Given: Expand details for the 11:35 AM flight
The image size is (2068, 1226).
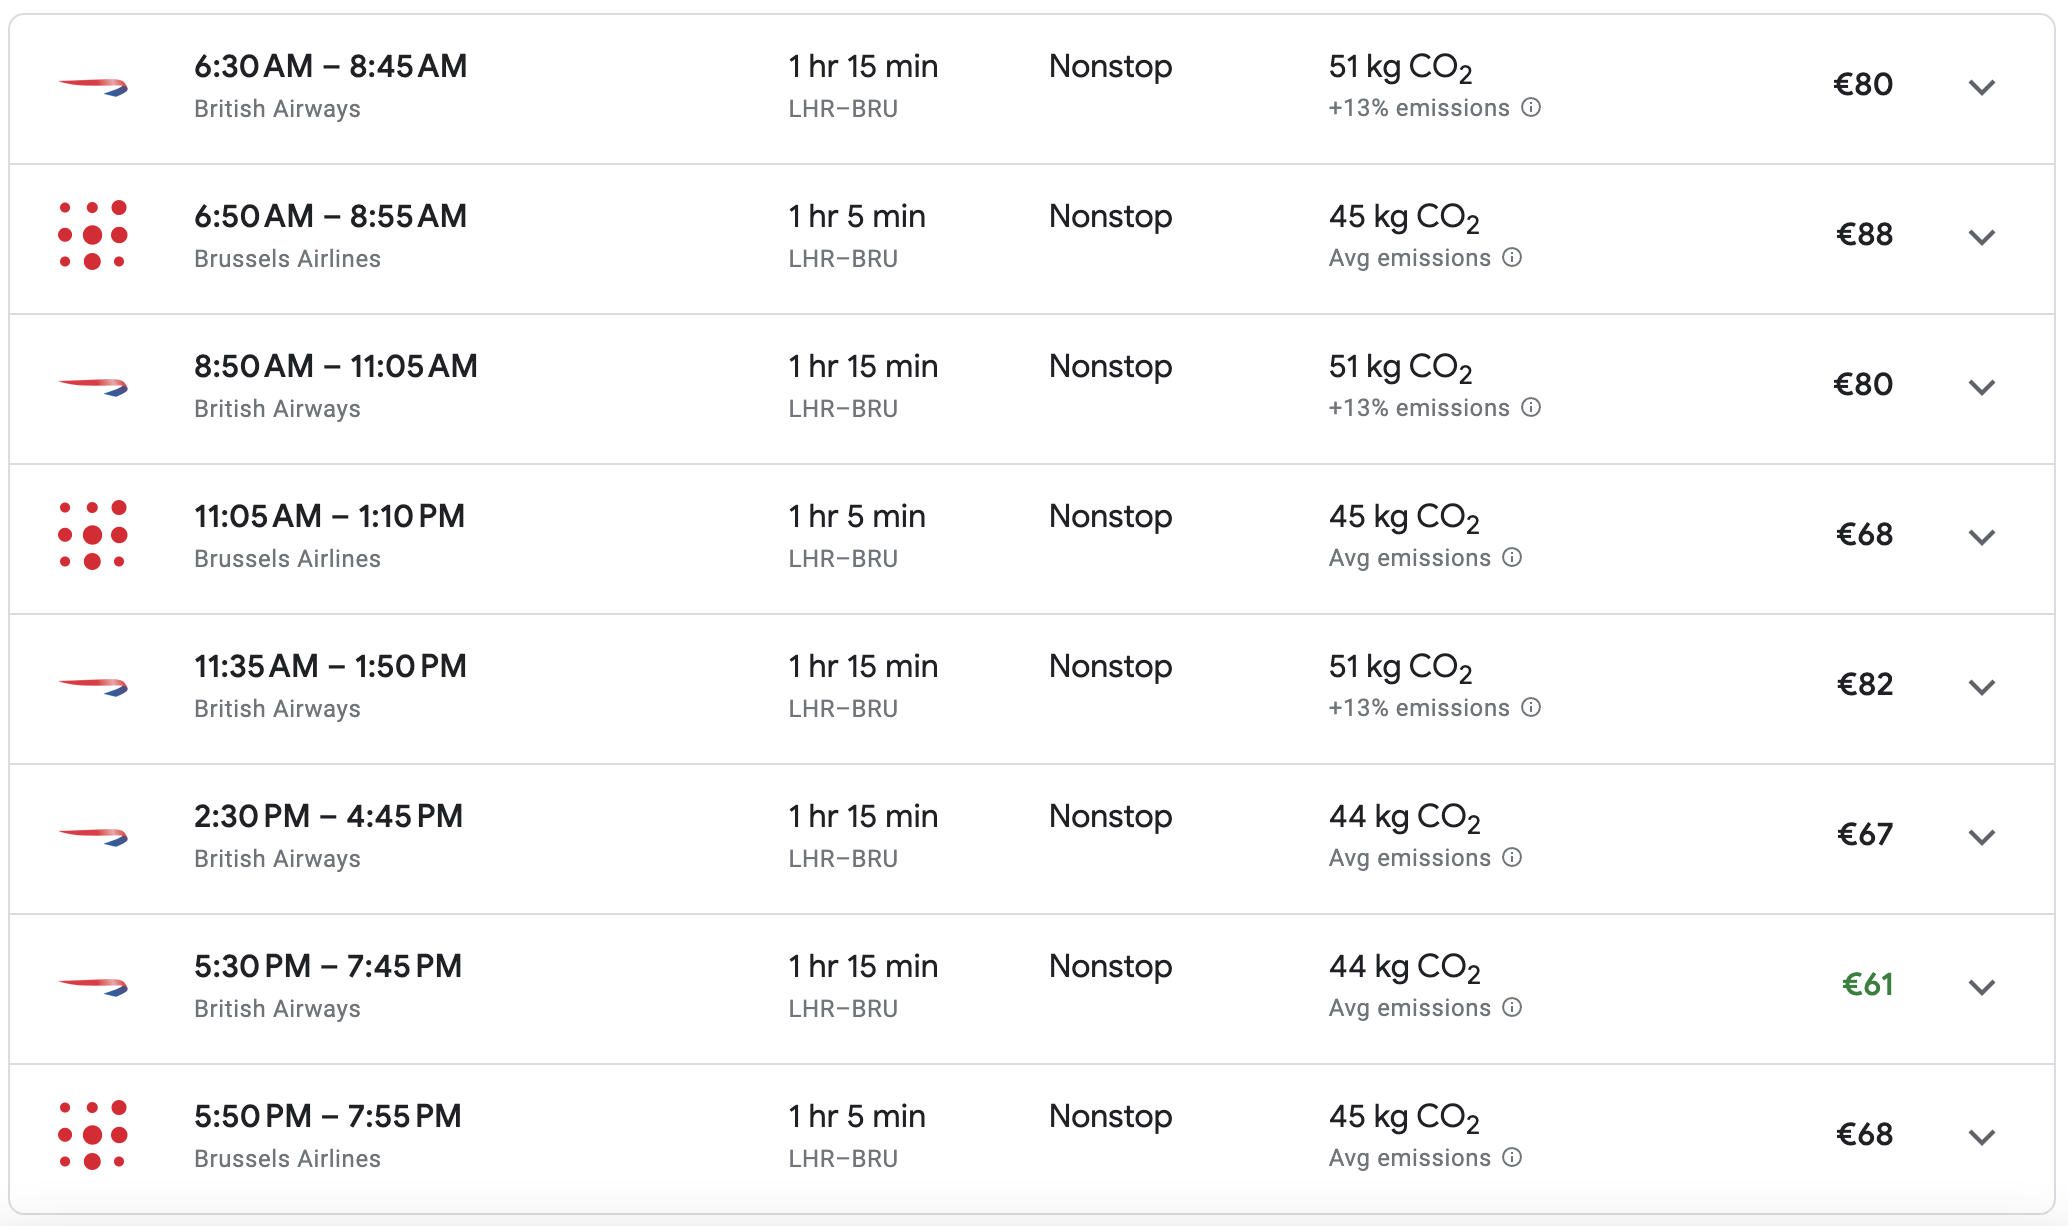Looking at the screenshot, I should [1981, 687].
